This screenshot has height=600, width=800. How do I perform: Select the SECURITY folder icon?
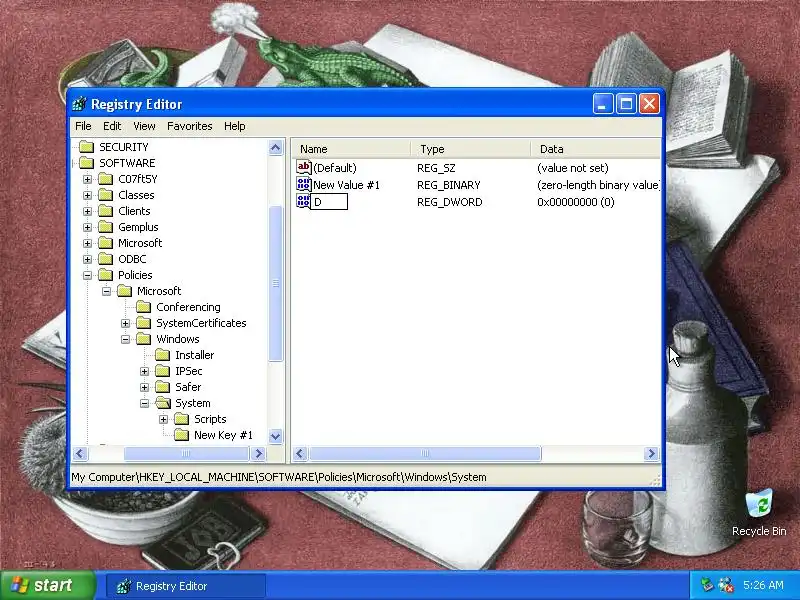pyautogui.click(x=87, y=147)
